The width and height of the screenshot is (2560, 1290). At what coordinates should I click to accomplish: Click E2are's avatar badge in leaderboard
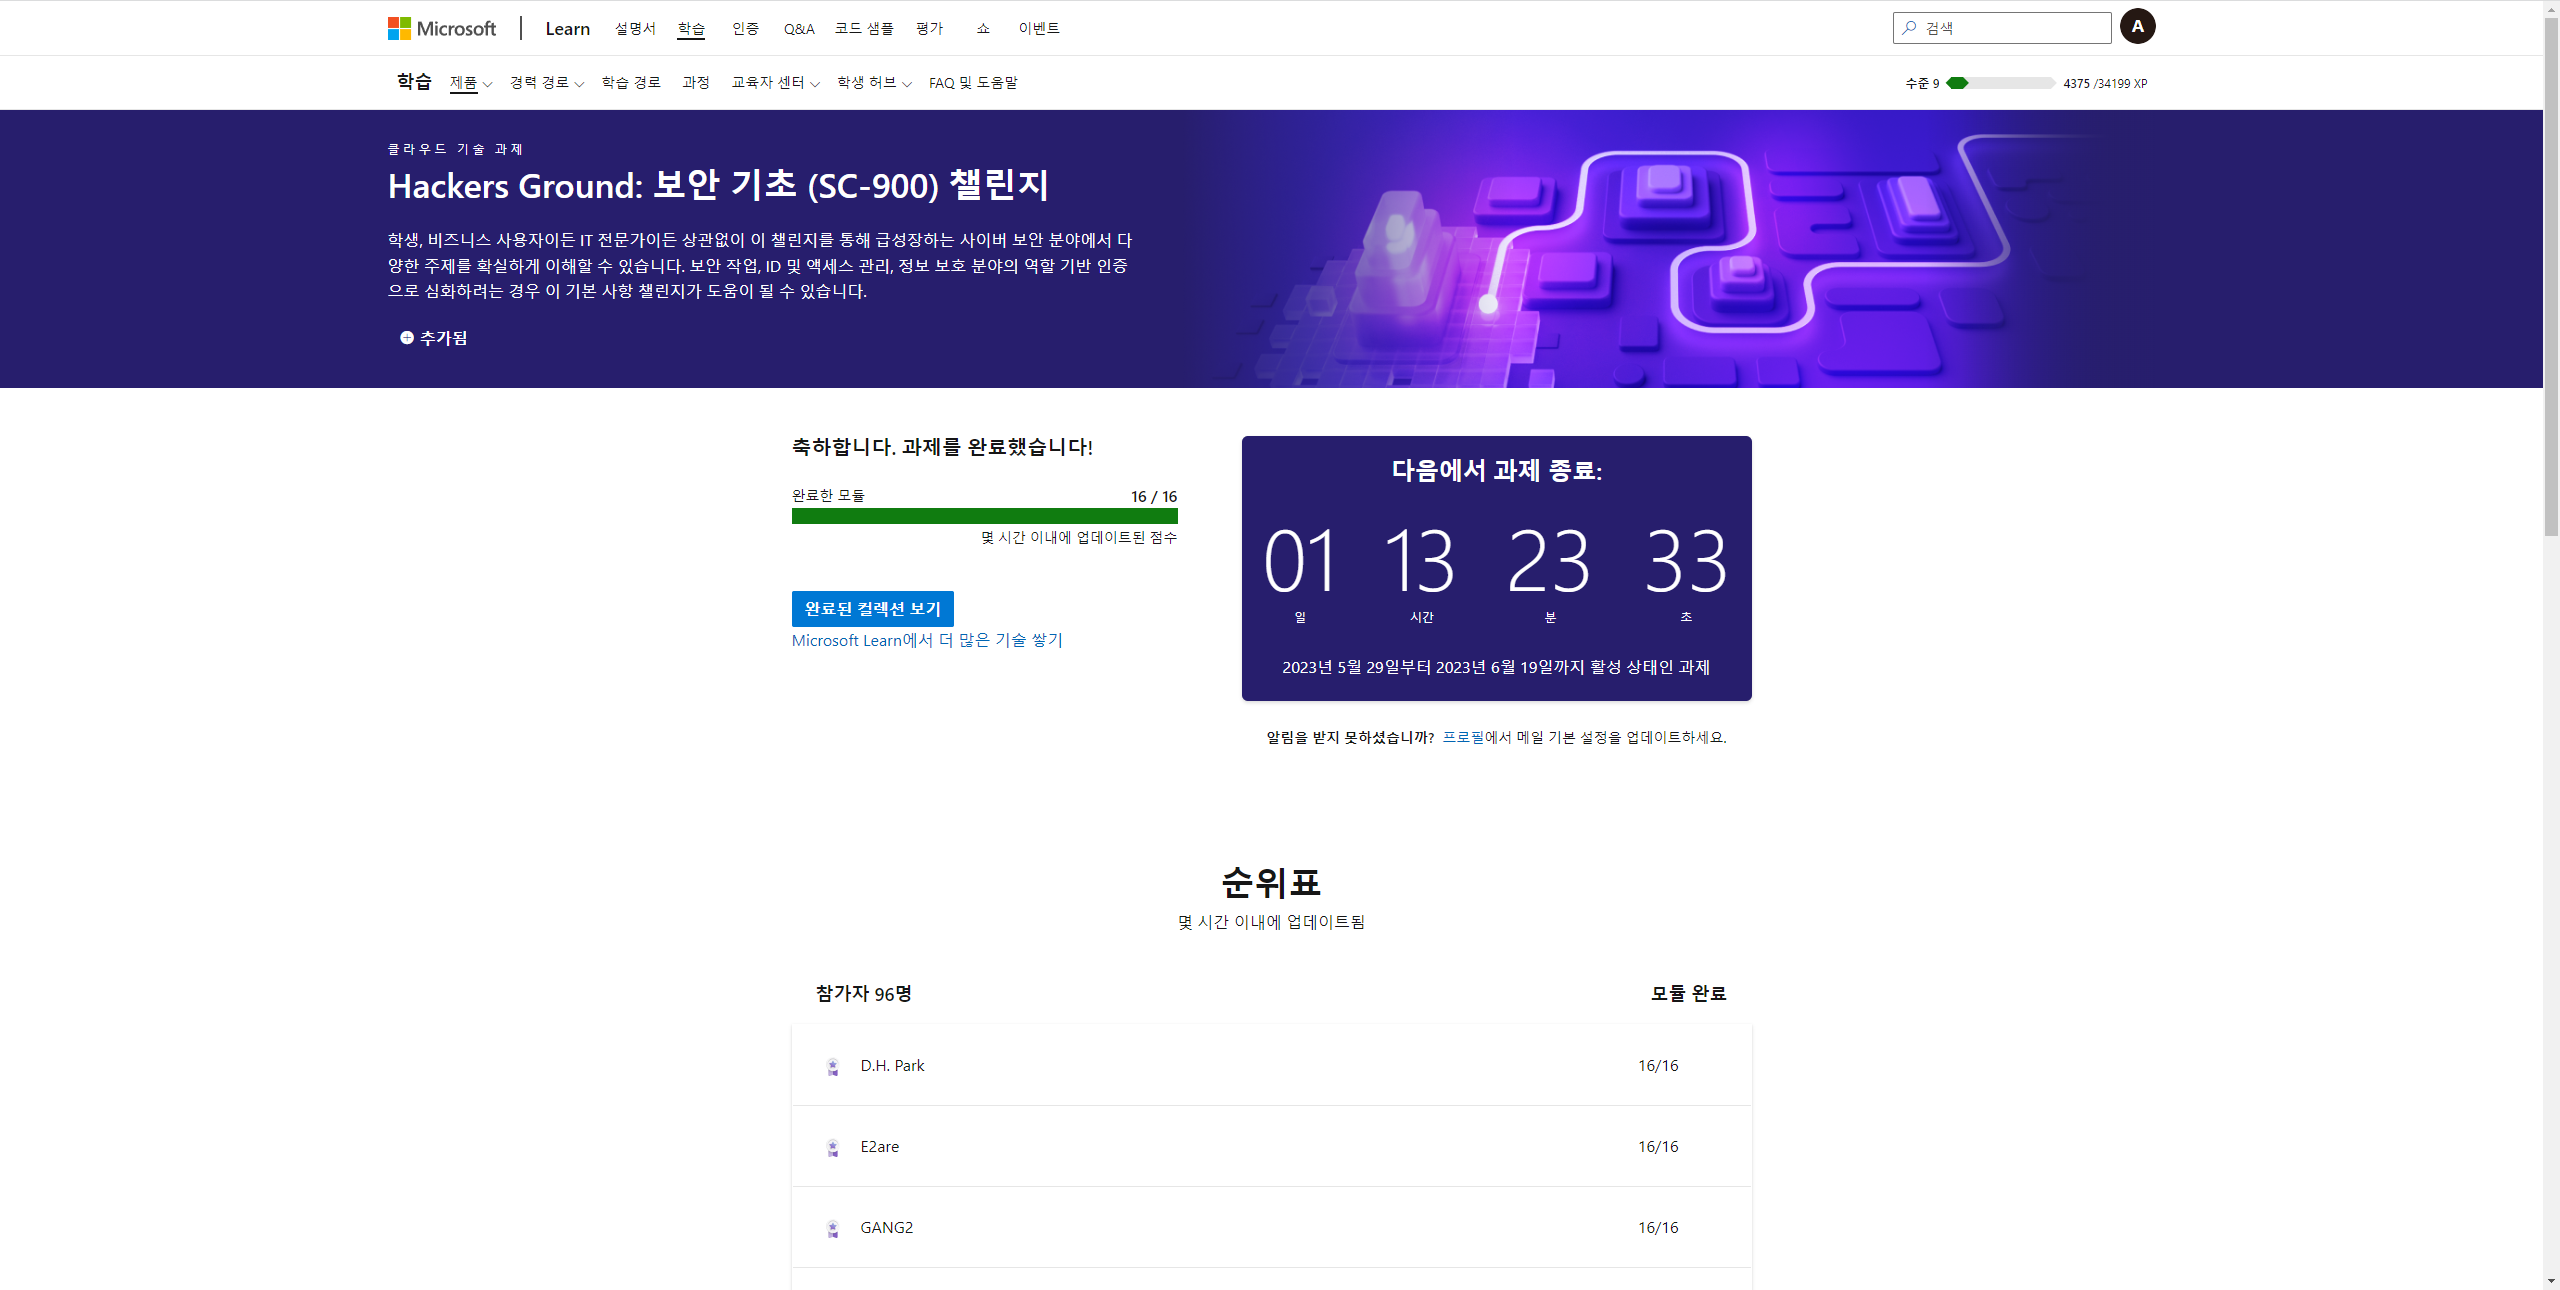click(833, 1147)
